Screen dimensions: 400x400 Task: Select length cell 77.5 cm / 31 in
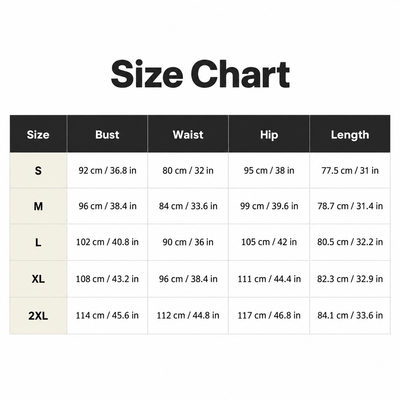(x=350, y=171)
